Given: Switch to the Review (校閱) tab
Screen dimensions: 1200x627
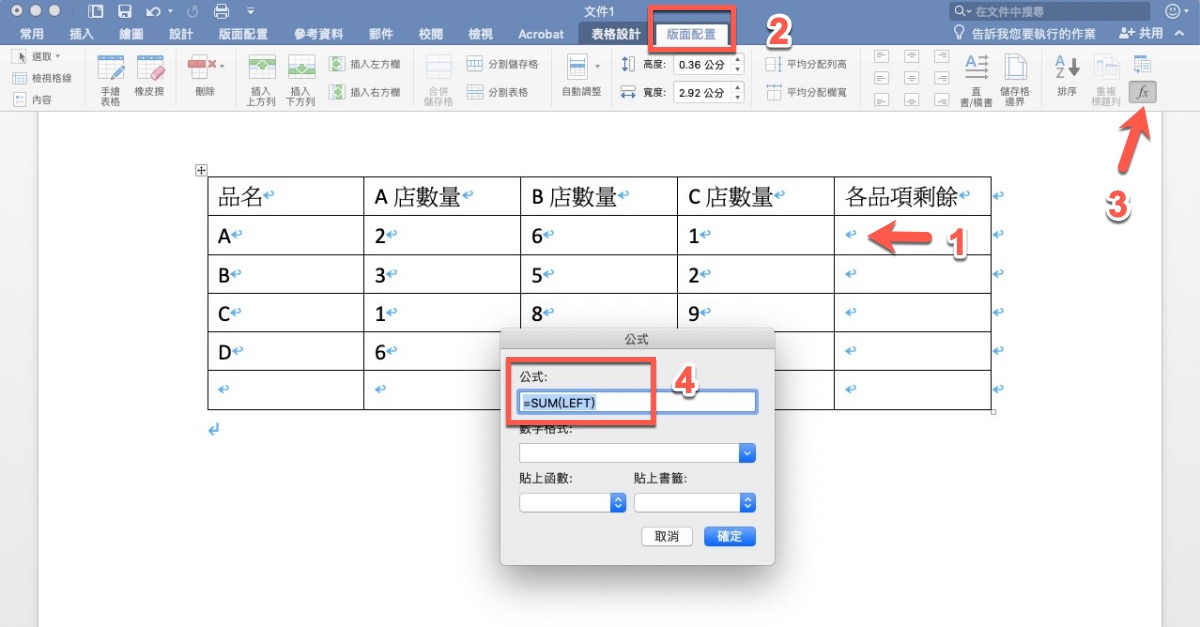Looking at the screenshot, I should [431, 33].
